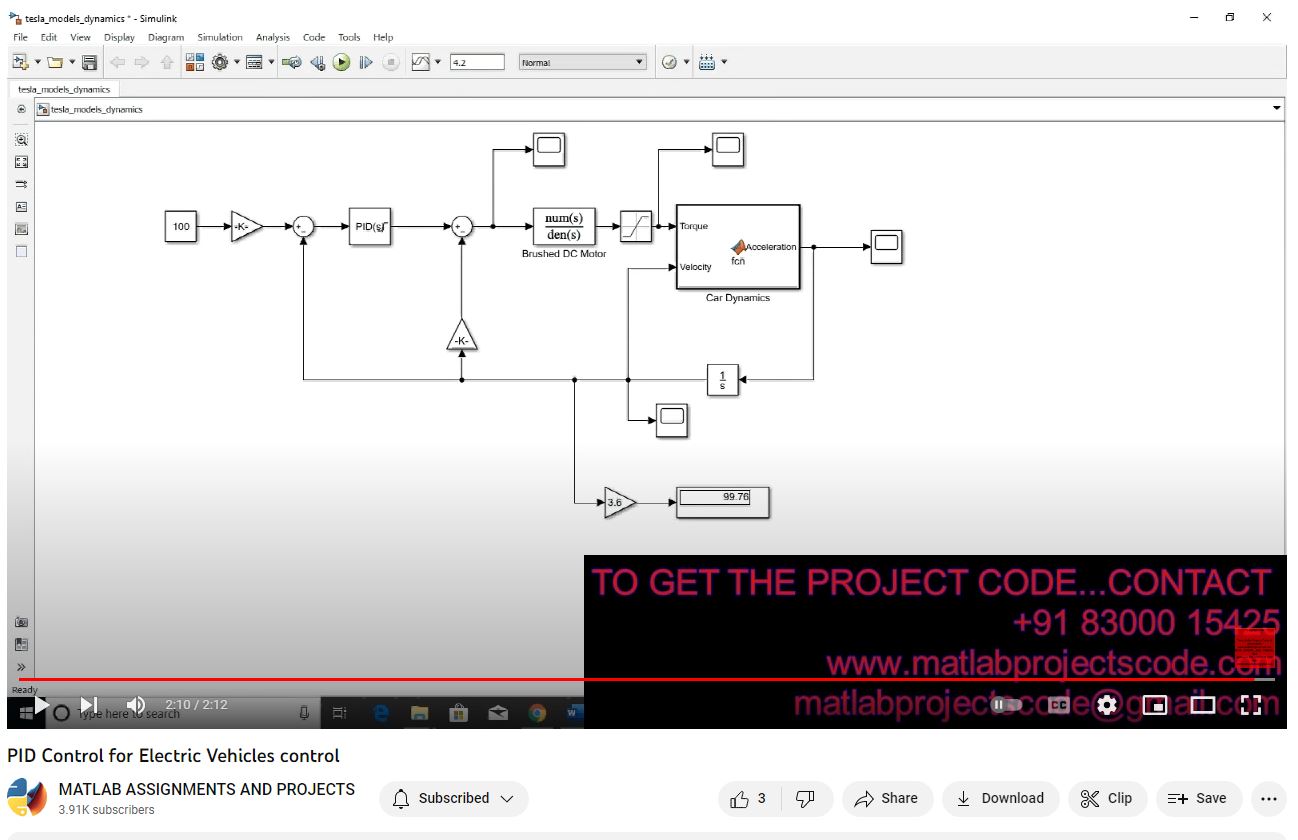The width and height of the screenshot is (1298, 840).
Task: Click the Screenshot camera icon in palette
Action: (21, 622)
